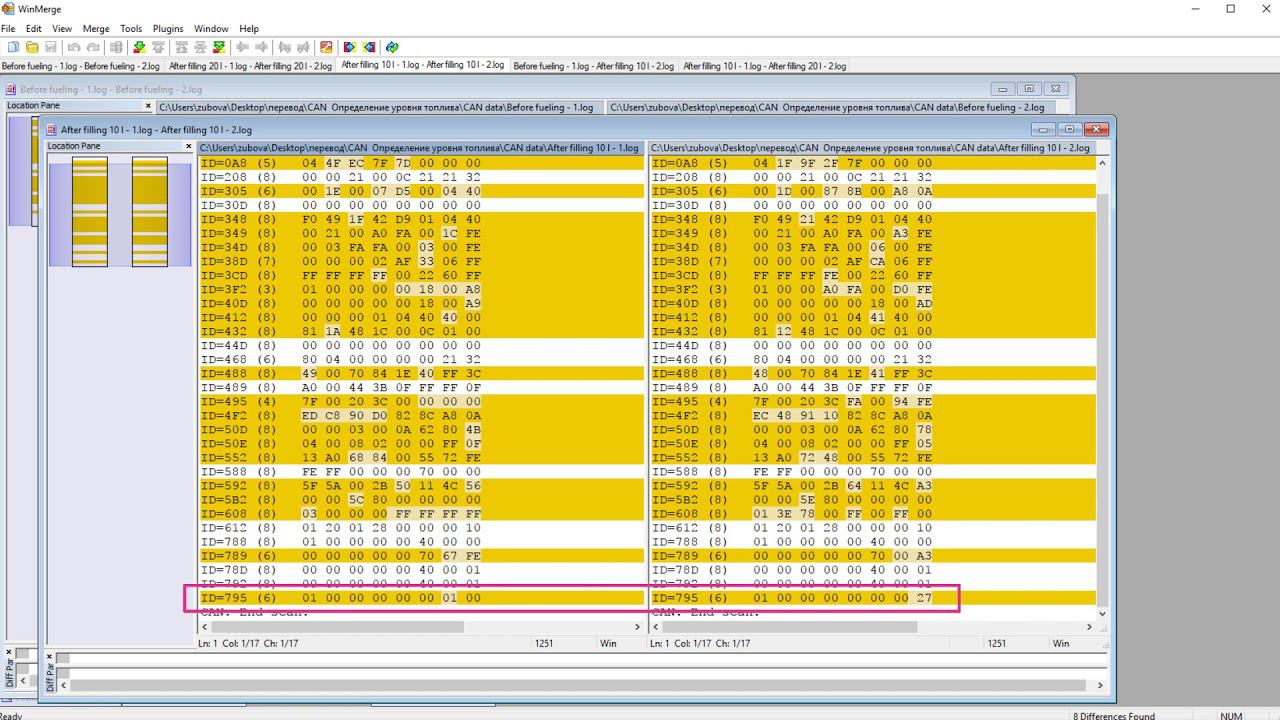This screenshot has height=720, width=1280.
Task: Go to Last Difference toolbar icon
Action: pyautogui.click(x=219, y=47)
